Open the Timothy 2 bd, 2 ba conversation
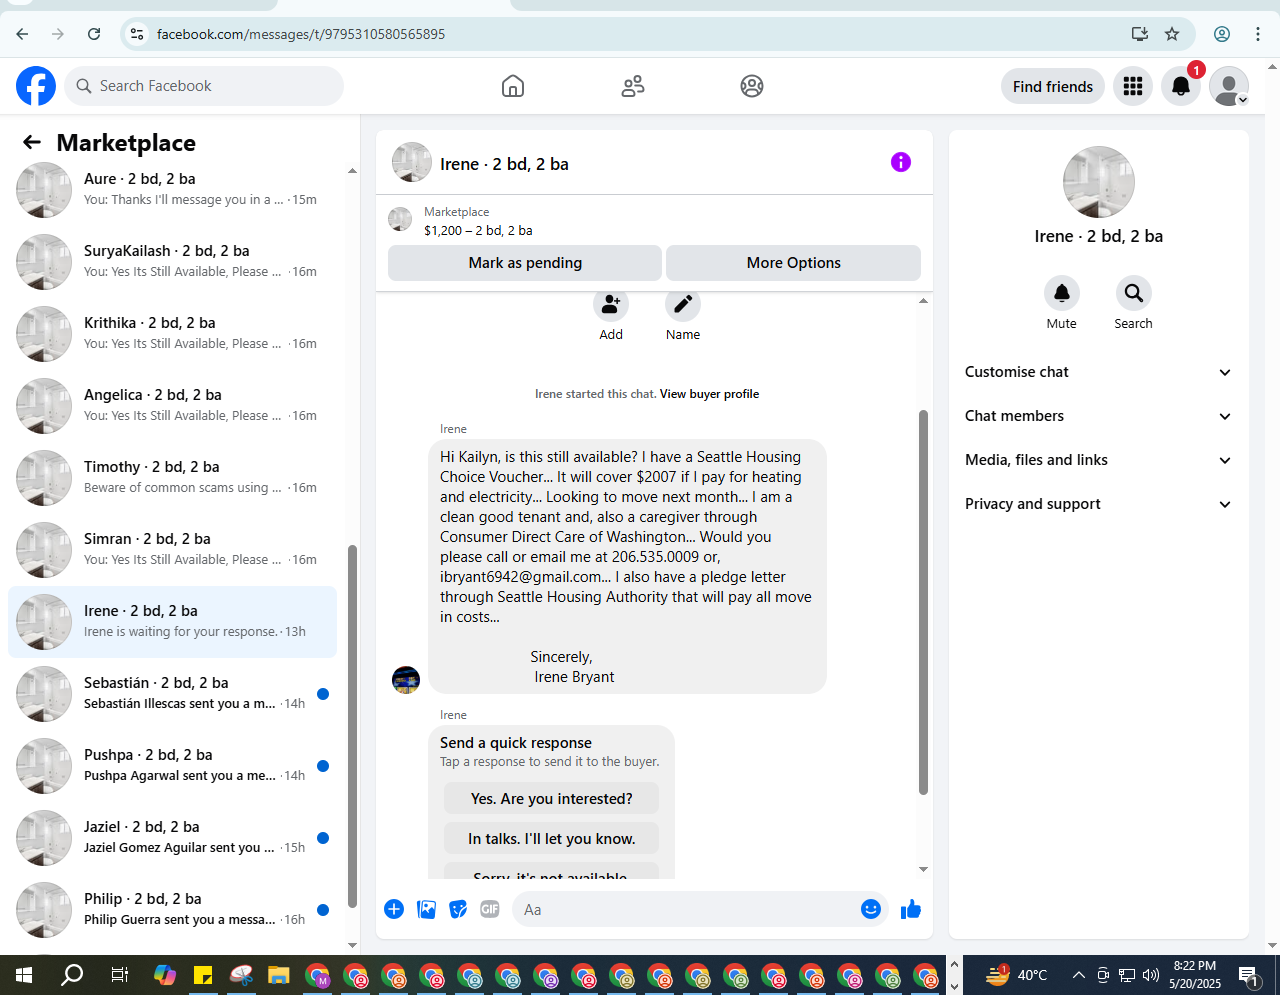Image resolution: width=1280 pixels, height=995 pixels. [x=172, y=478]
